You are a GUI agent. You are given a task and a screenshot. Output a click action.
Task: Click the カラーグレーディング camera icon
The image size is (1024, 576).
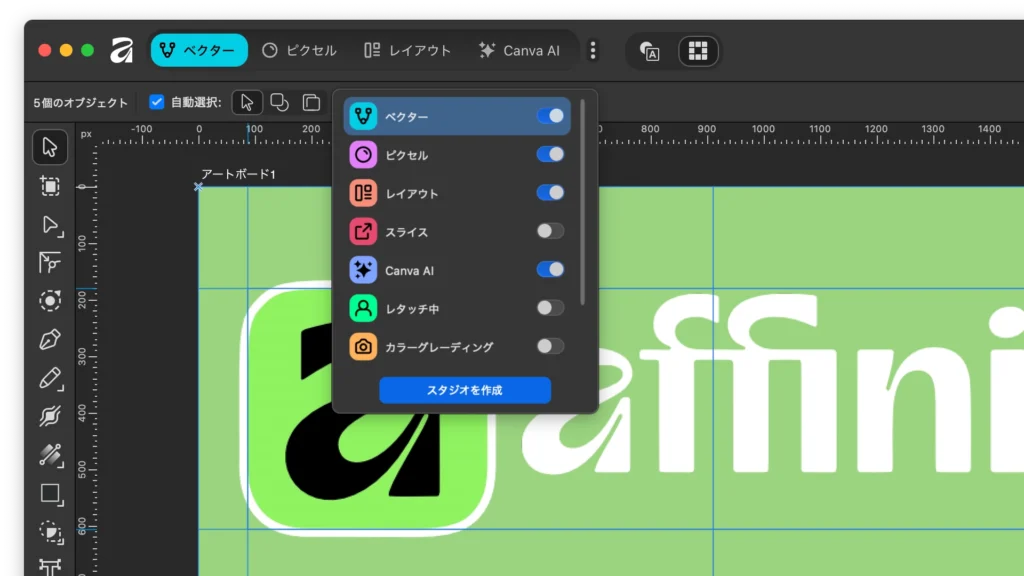point(363,347)
